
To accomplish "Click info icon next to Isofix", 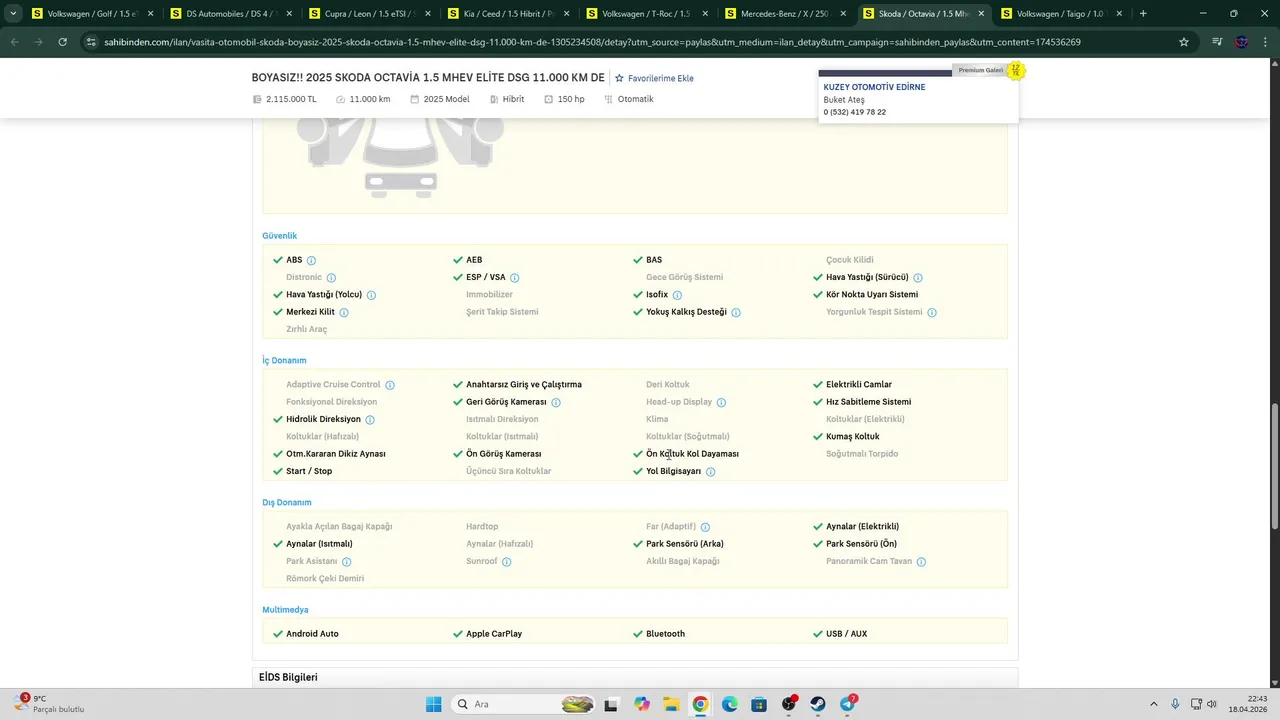I will 677,295.
